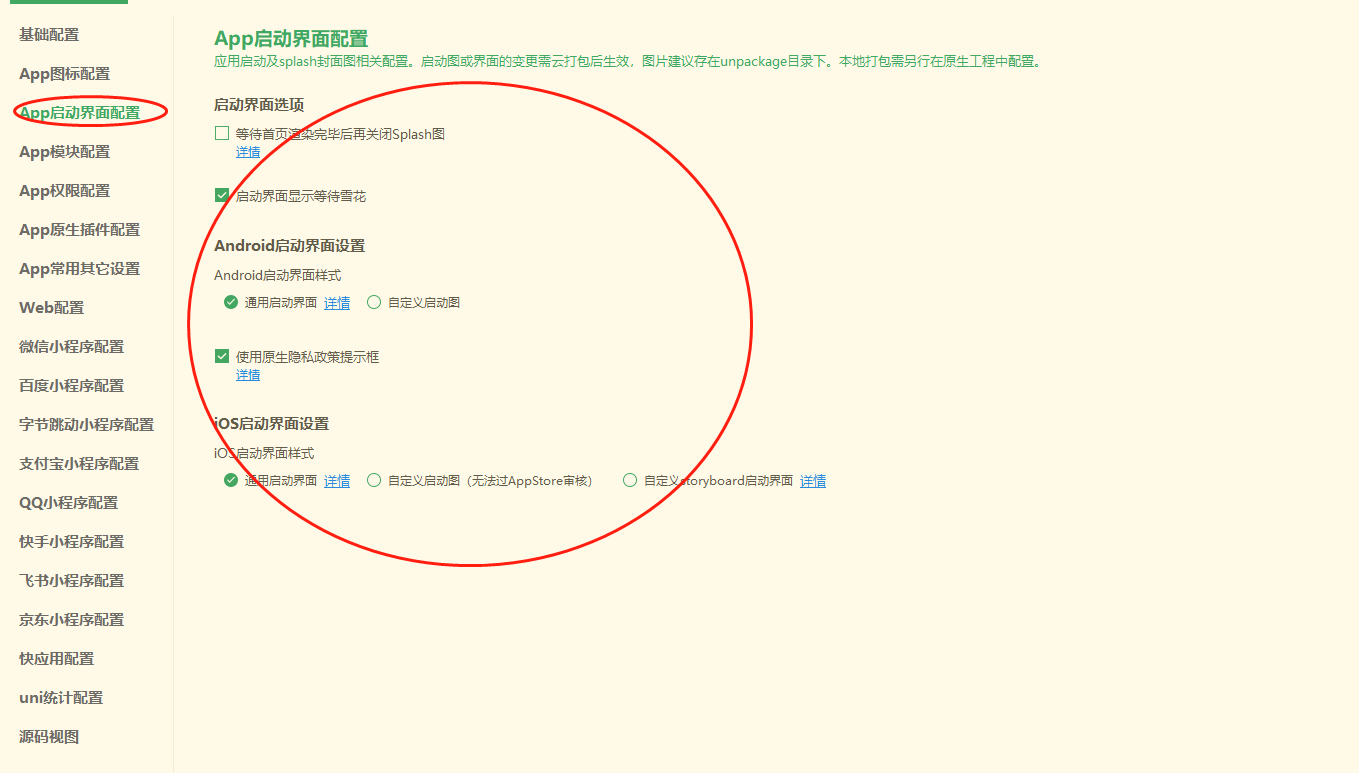
Task: Select Android 自定义启动图 radio option
Action: click(374, 302)
